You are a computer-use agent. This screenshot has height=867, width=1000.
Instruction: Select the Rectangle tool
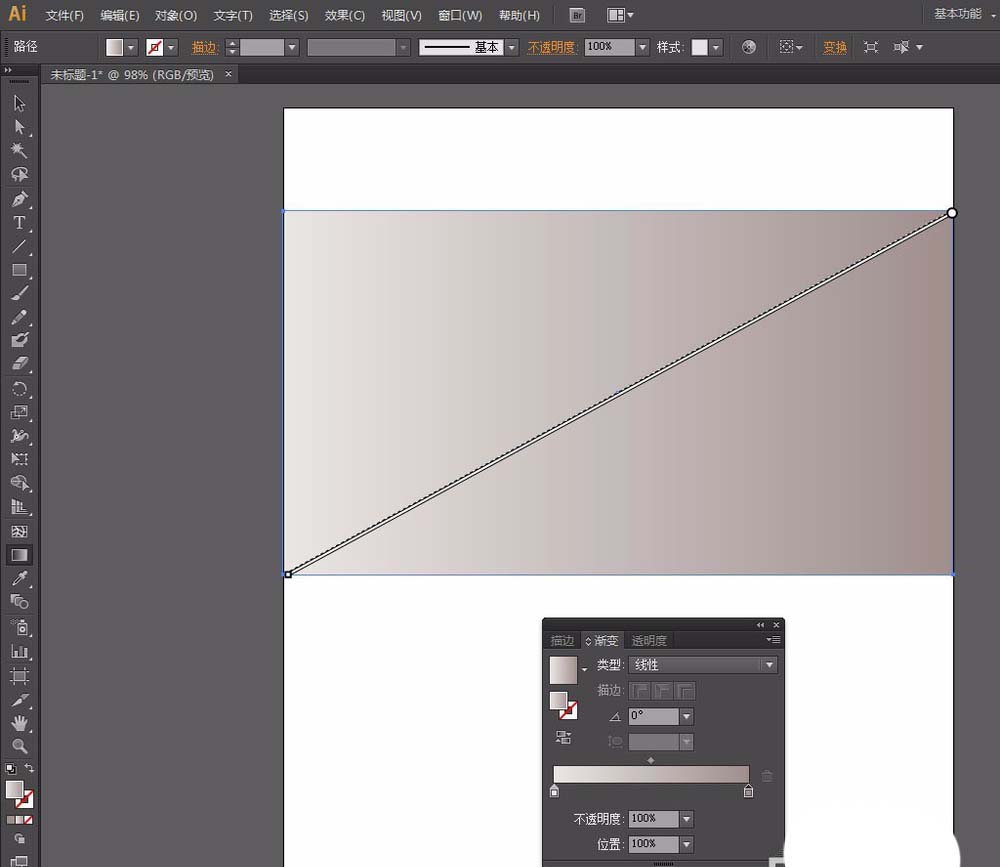click(x=19, y=270)
